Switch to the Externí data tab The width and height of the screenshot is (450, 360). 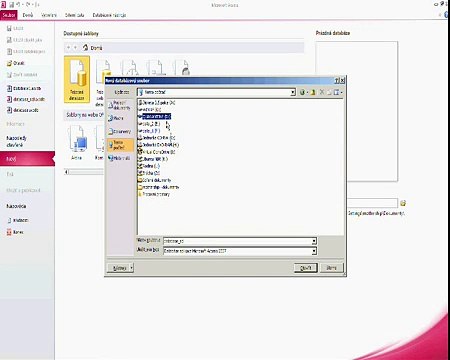(x=75, y=15)
